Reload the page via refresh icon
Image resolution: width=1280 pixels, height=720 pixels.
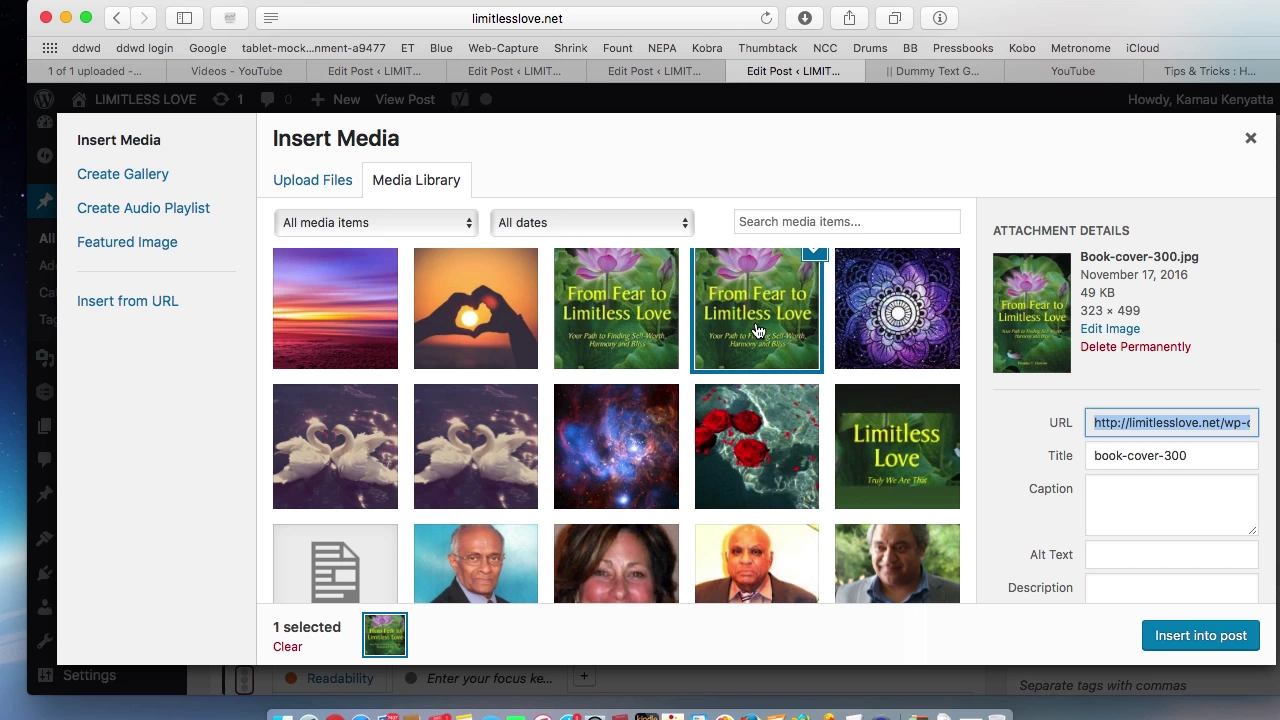coord(766,18)
